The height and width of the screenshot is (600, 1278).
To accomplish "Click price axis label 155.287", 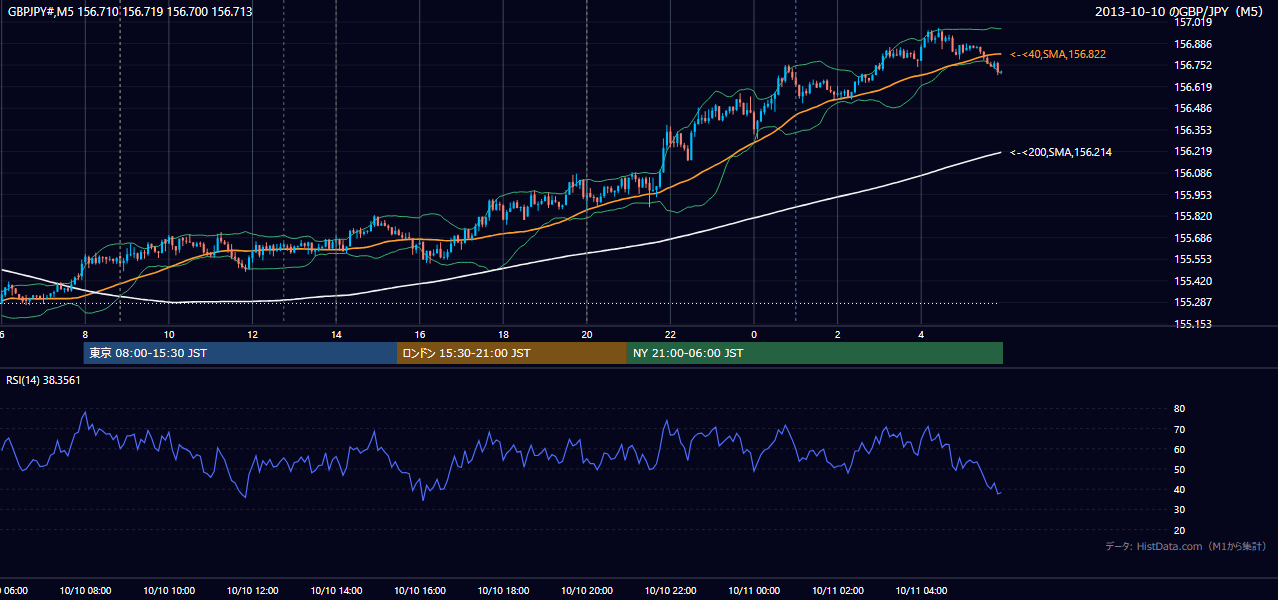I will (1193, 302).
